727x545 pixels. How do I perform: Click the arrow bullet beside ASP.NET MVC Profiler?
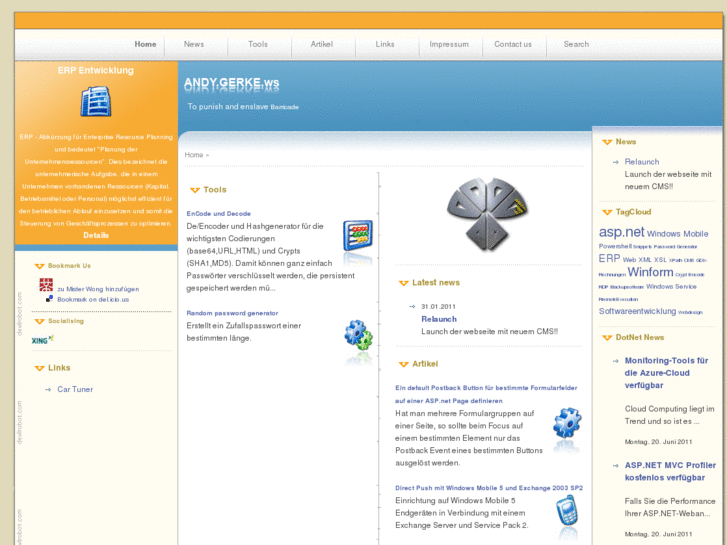pyautogui.click(x=616, y=466)
